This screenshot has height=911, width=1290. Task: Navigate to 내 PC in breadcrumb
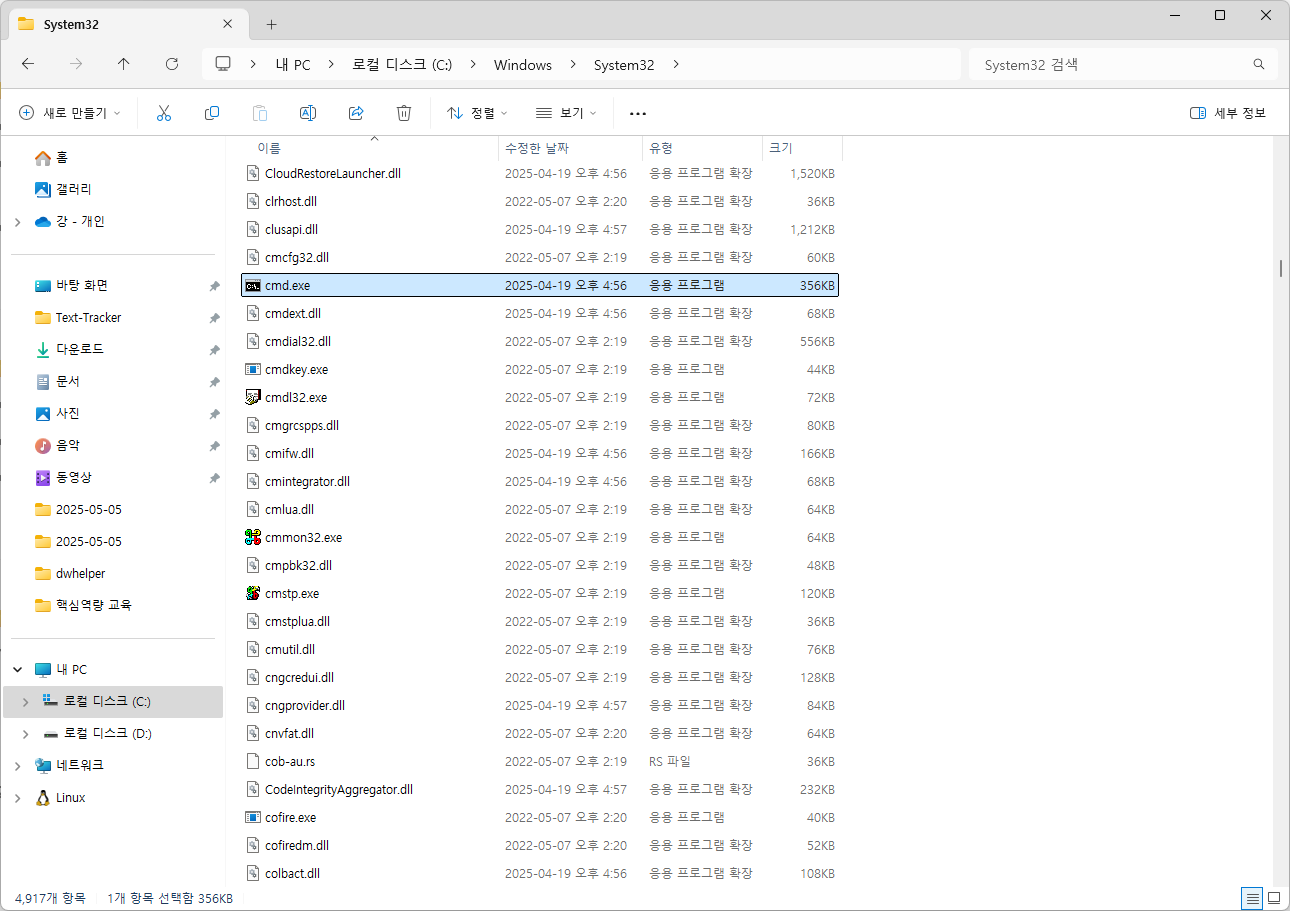click(x=293, y=64)
